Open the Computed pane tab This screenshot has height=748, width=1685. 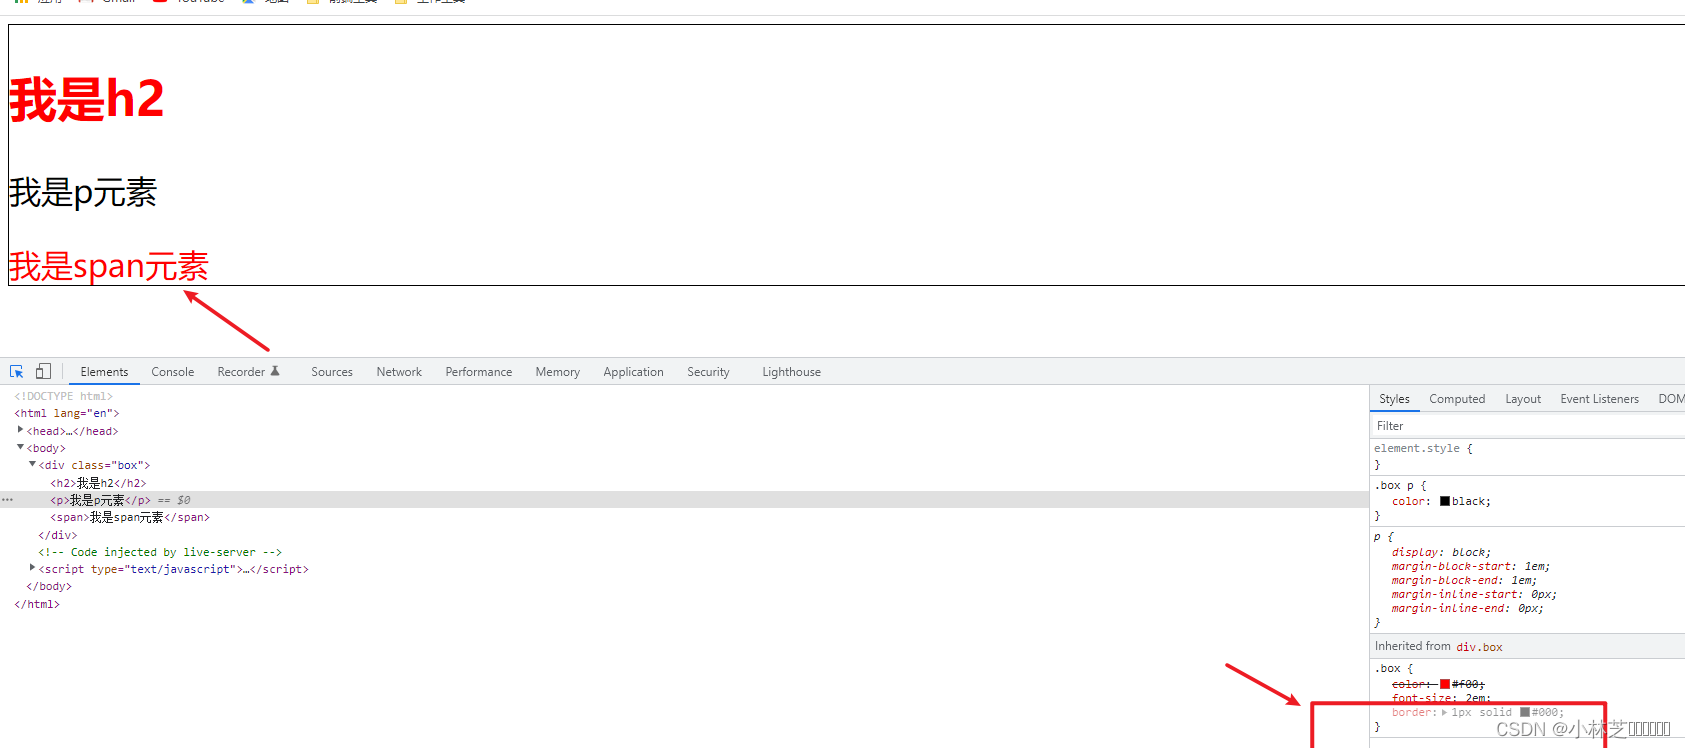pos(1457,399)
